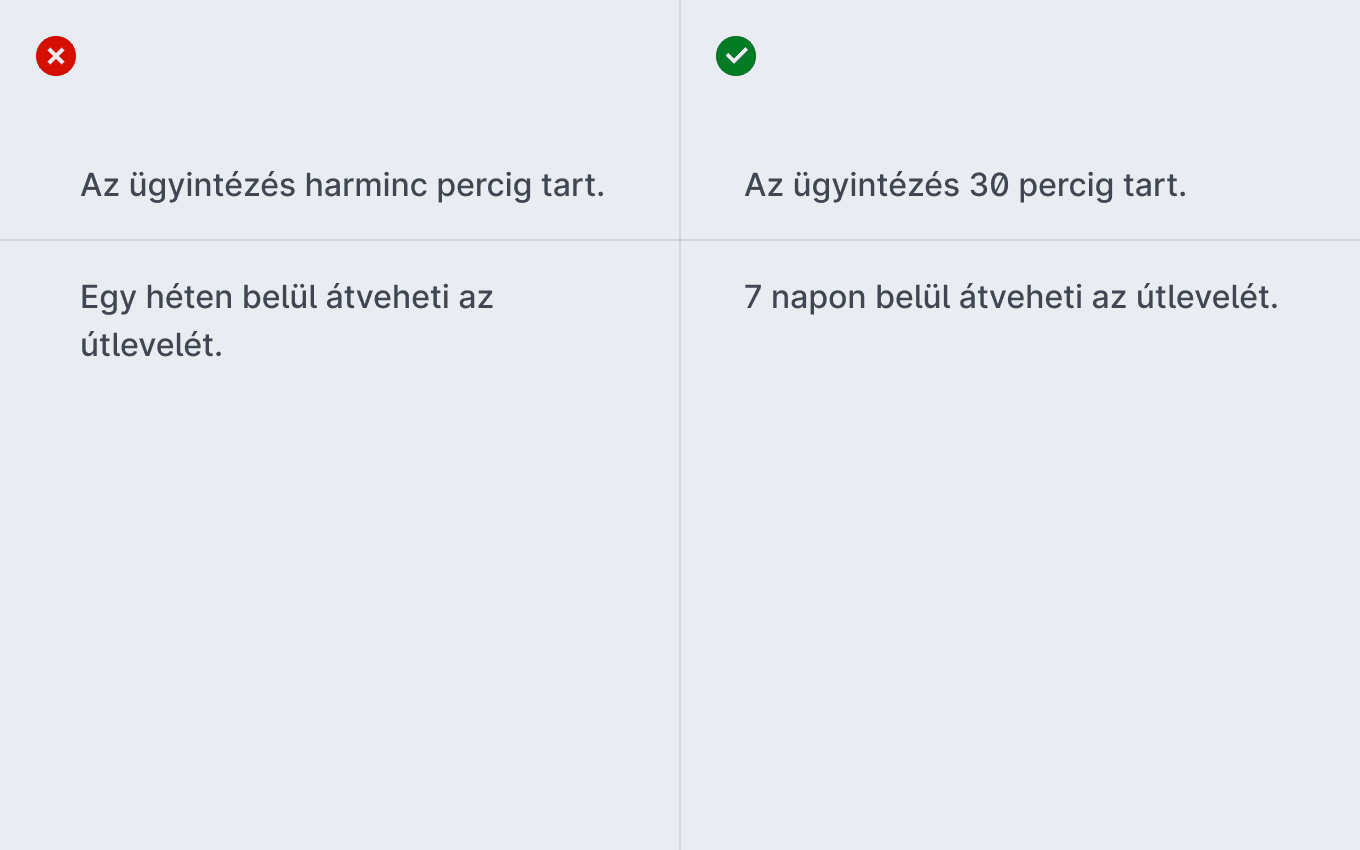Click 'ügyintézés' in the right column
This screenshot has height=850, width=1360.
tap(875, 186)
